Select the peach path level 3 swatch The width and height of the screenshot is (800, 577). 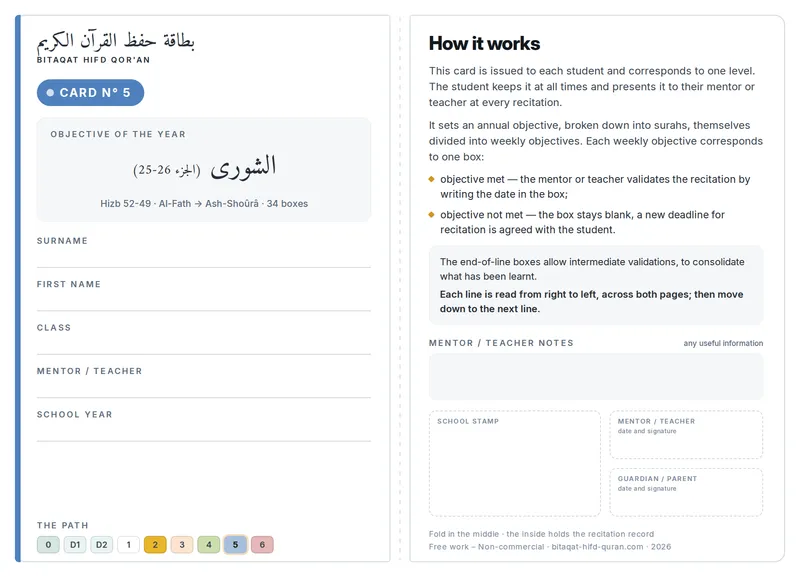point(182,544)
